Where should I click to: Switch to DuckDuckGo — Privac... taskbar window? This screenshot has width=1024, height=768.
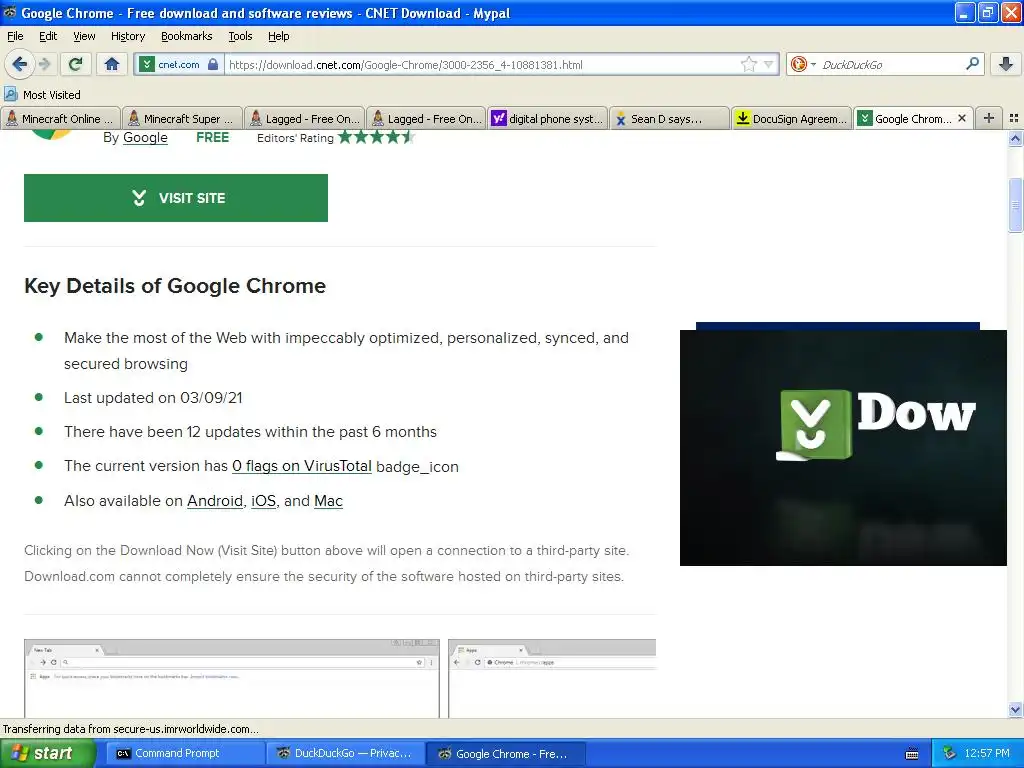[345, 753]
